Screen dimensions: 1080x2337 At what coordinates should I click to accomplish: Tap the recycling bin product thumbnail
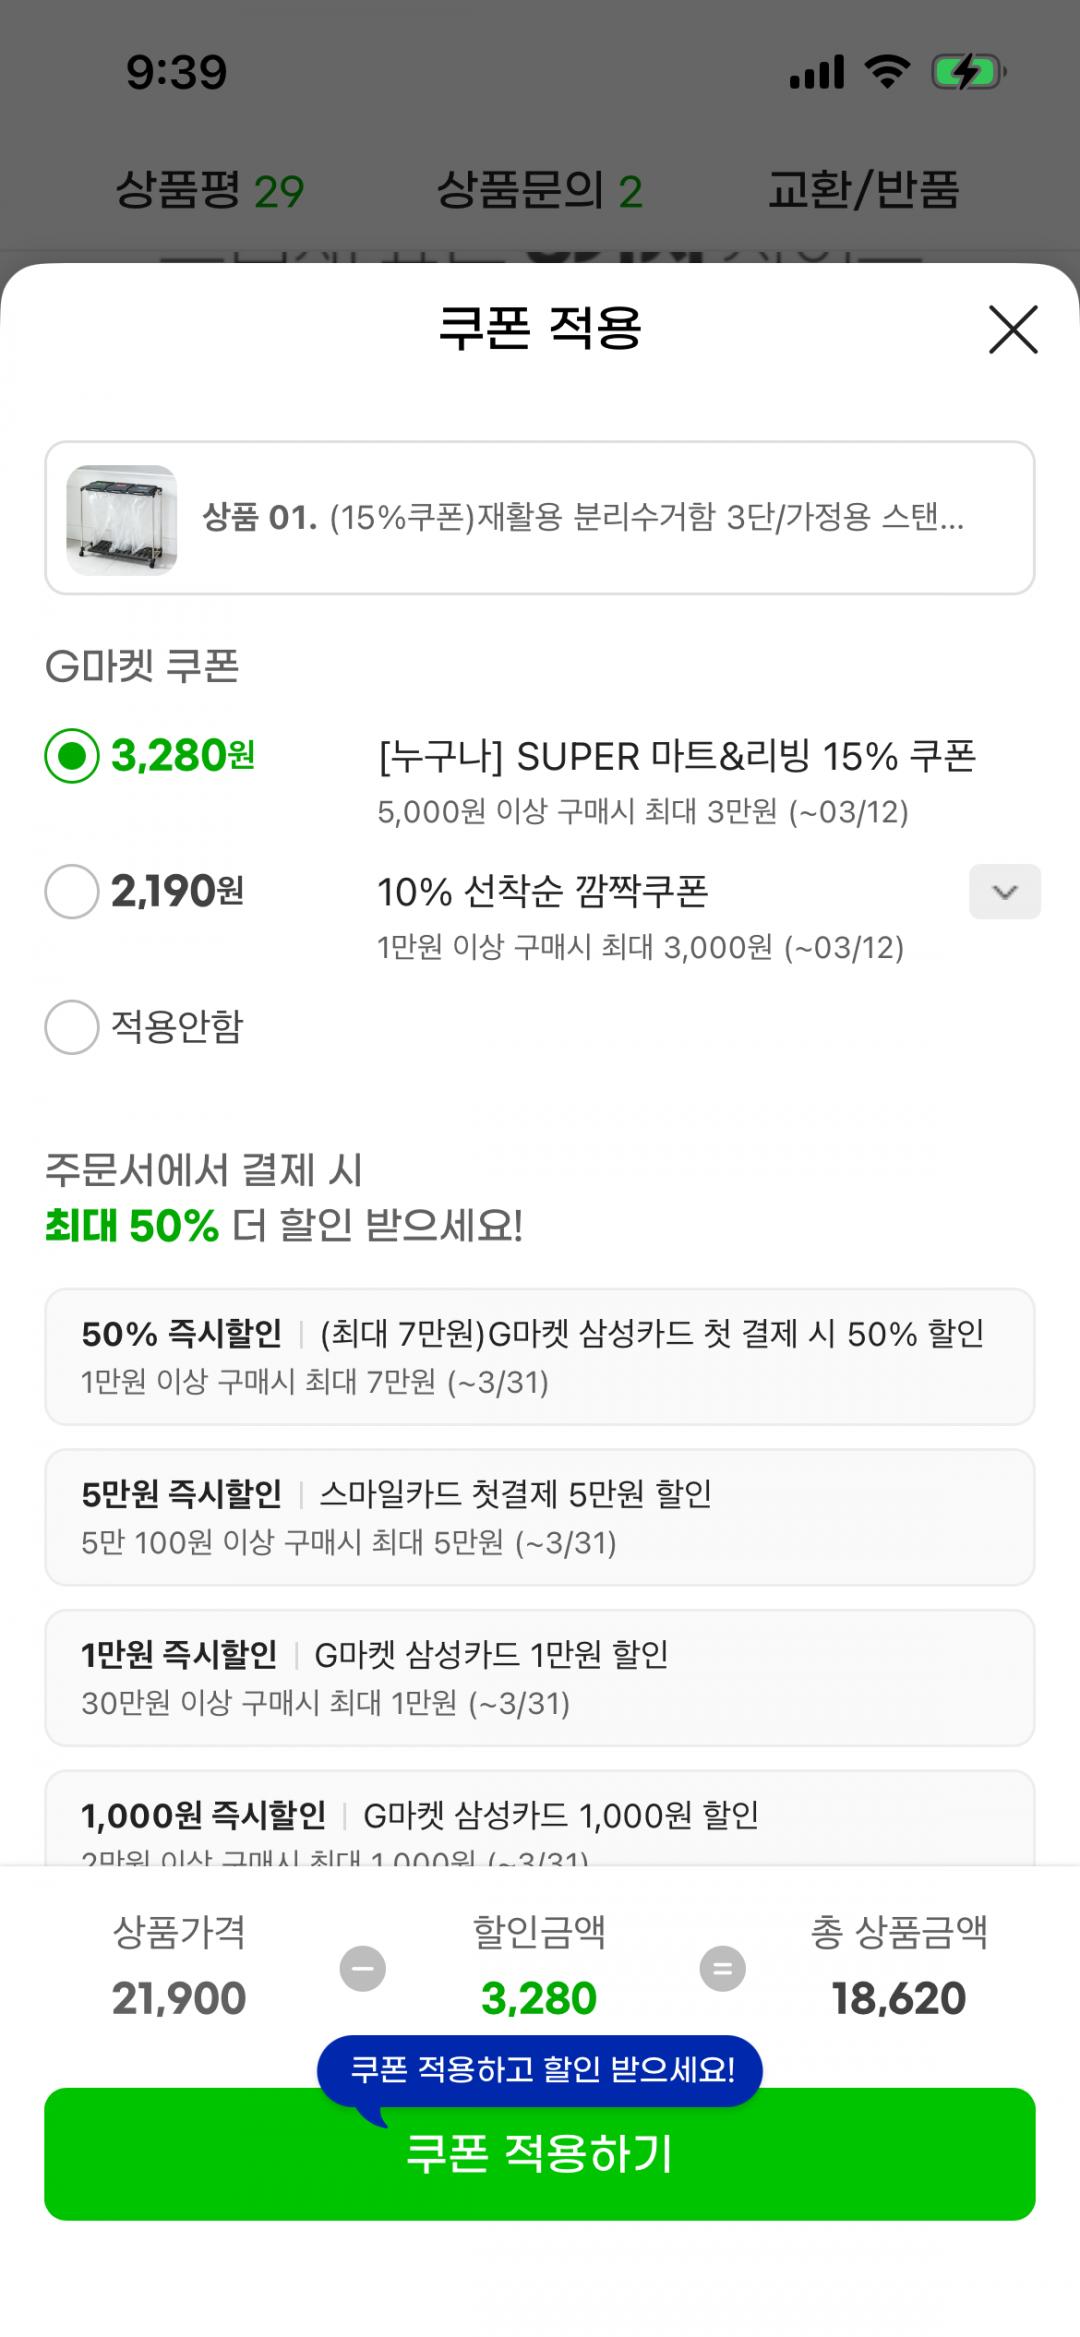(122, 519)
